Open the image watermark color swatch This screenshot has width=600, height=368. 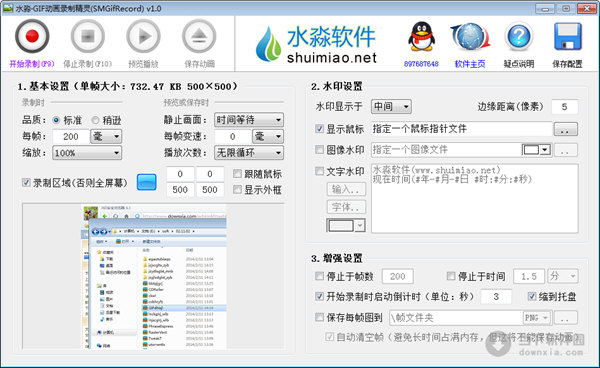(536, 150)
